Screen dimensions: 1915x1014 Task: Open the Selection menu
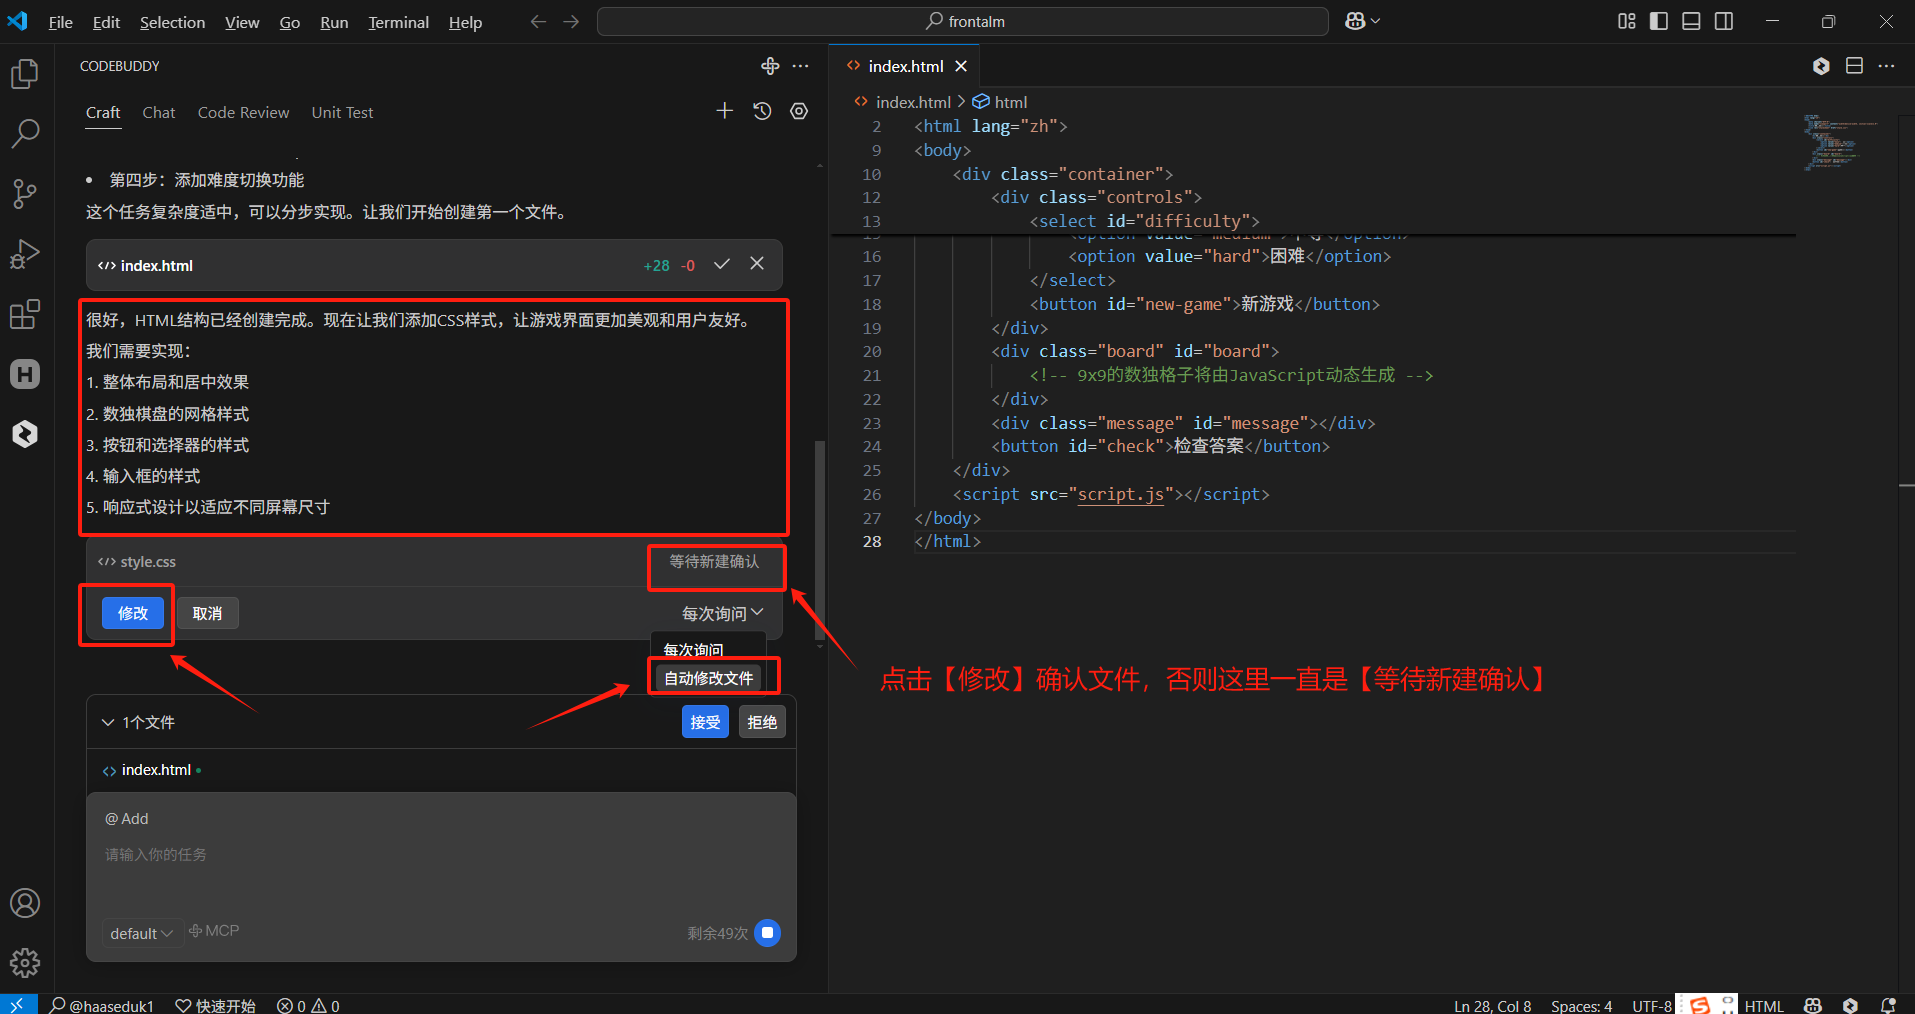point(172,22)
